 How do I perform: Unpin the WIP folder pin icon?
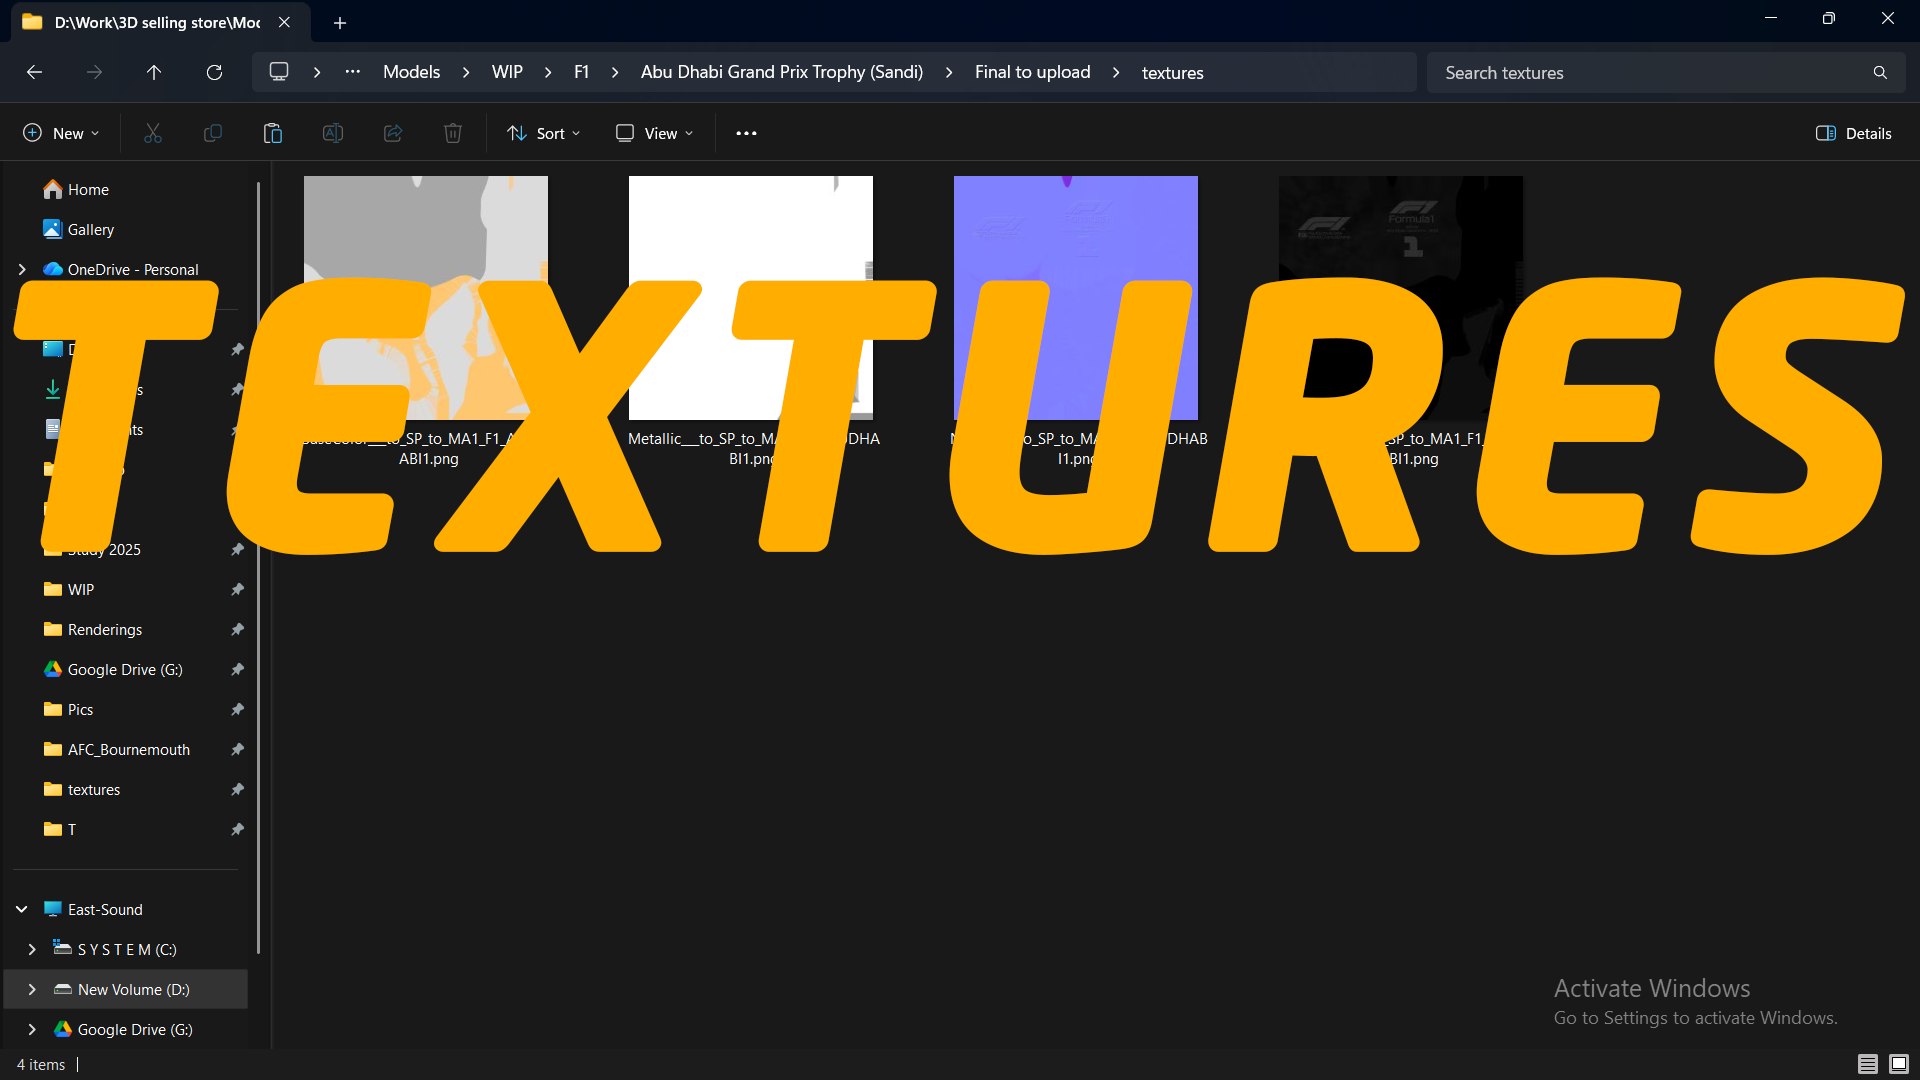(237, 589)
